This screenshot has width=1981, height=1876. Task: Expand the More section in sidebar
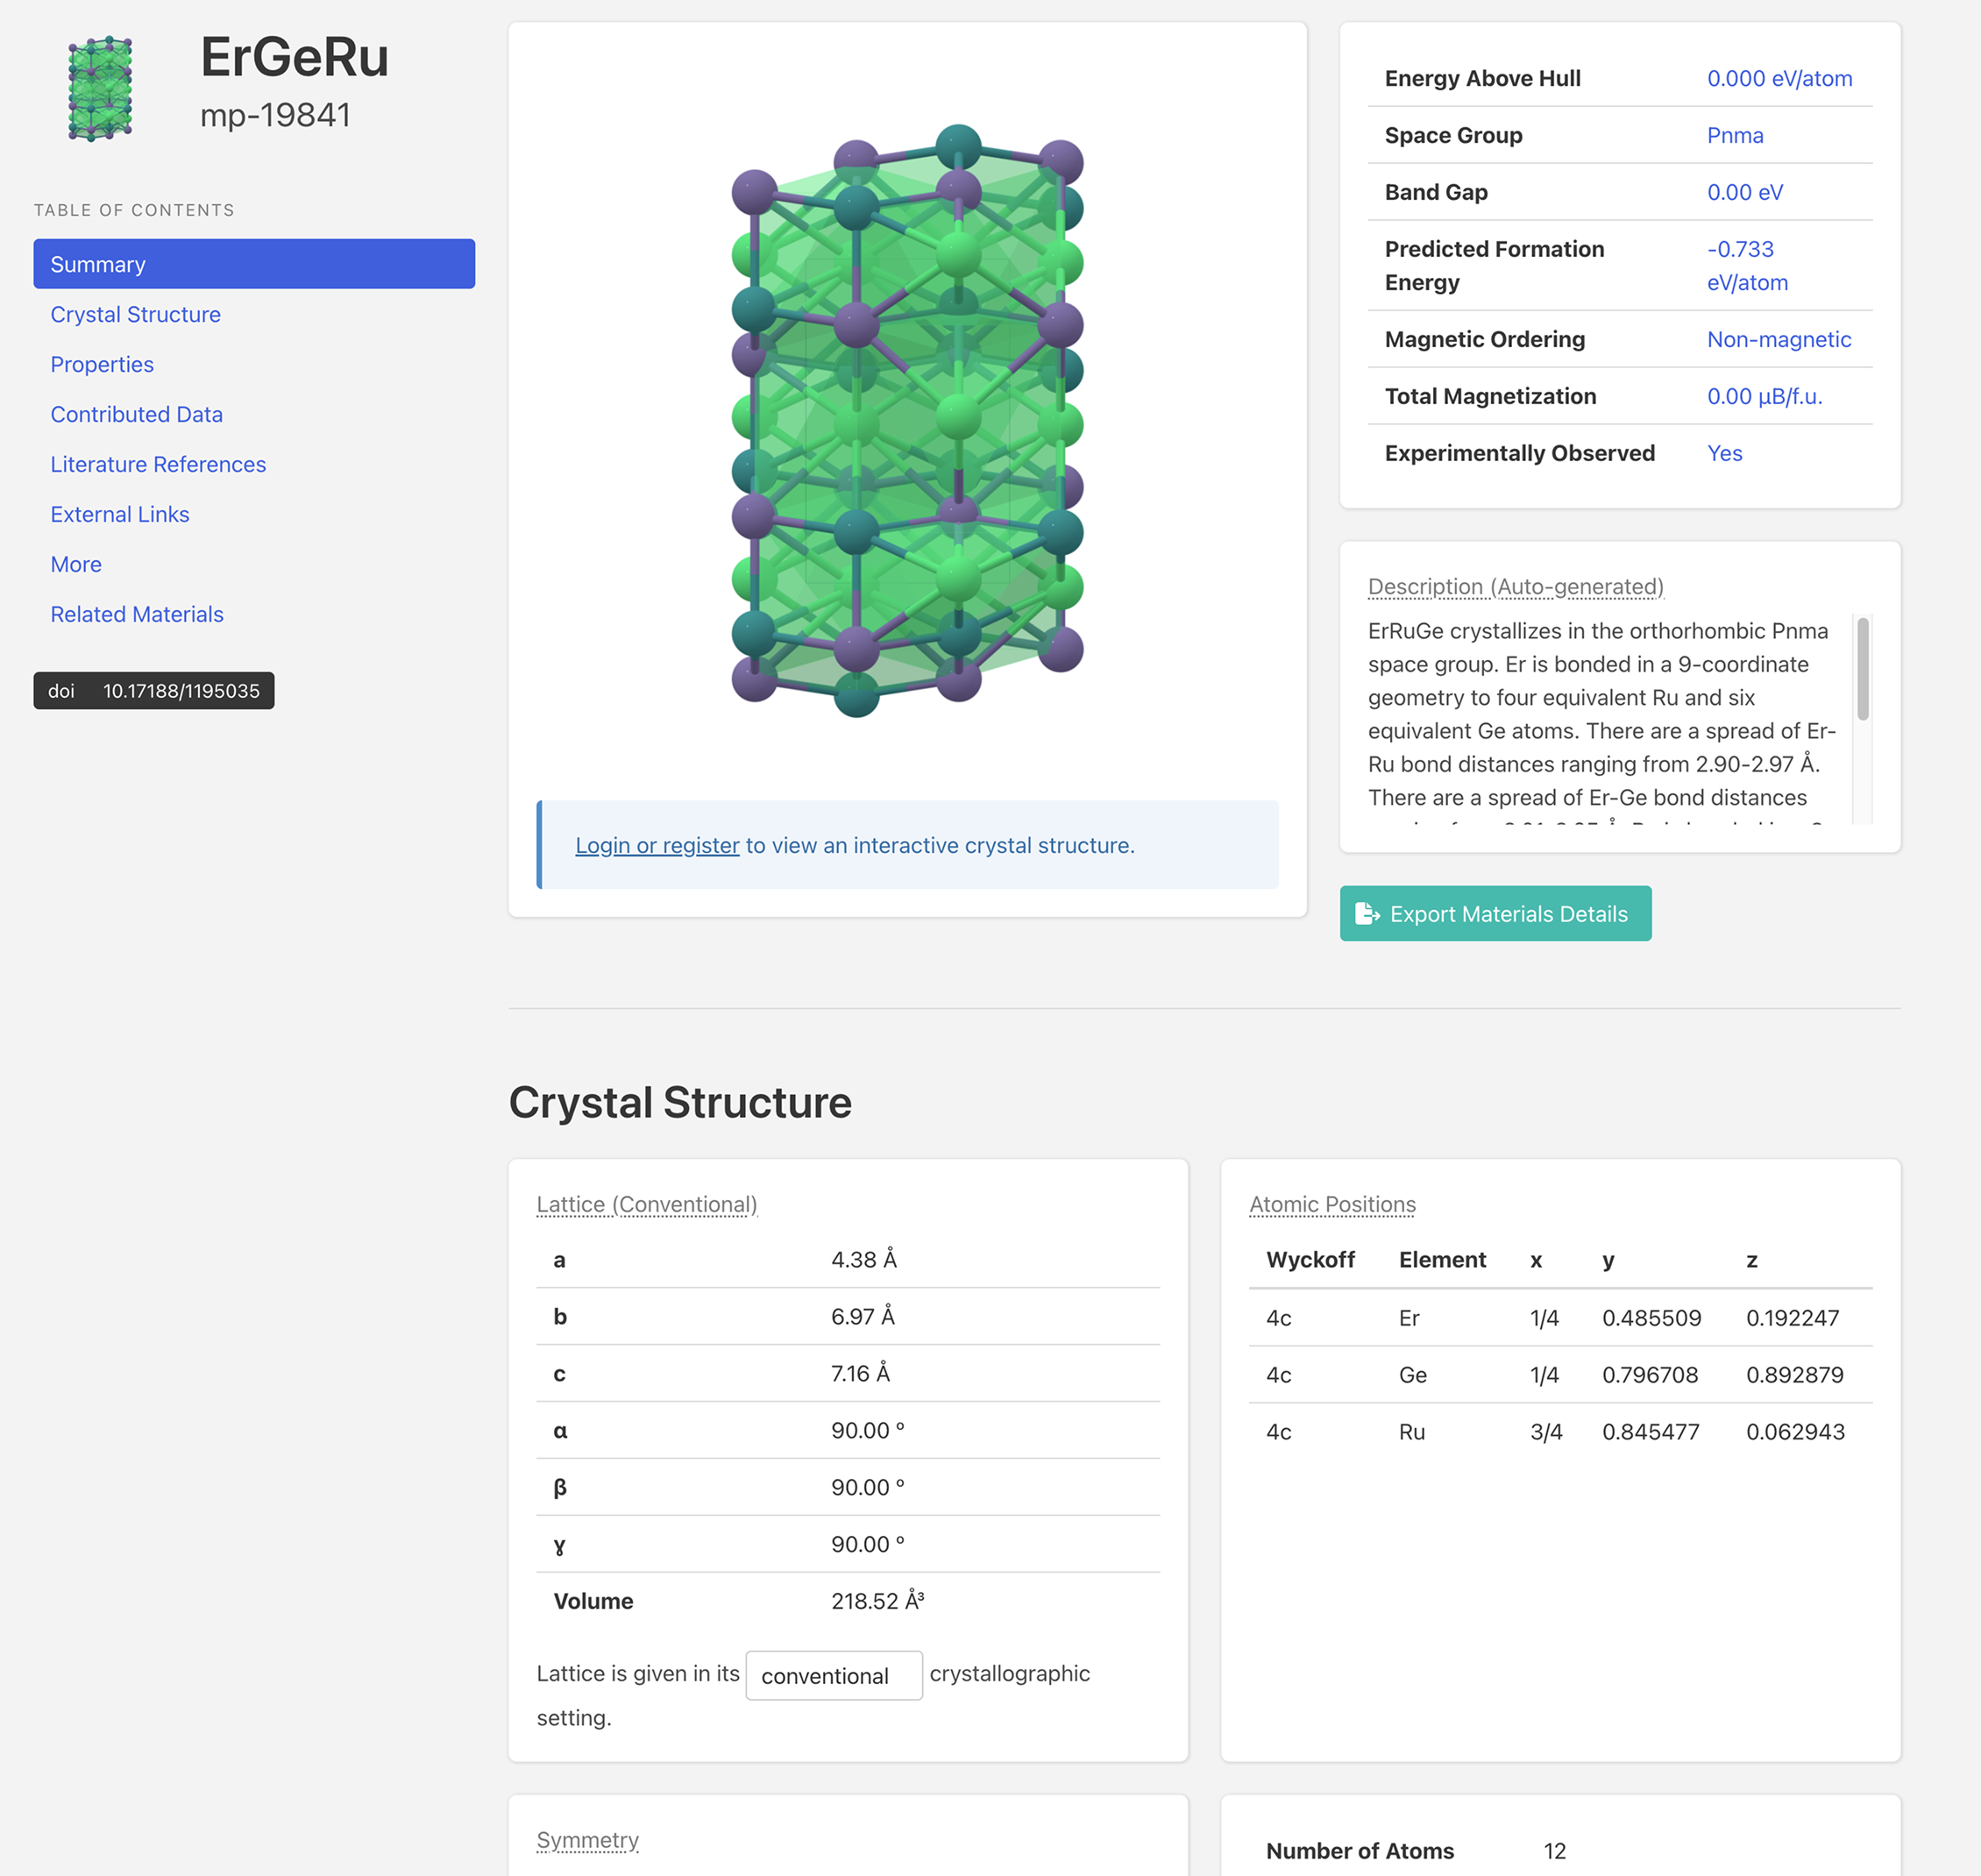click(x=75, y=564)
